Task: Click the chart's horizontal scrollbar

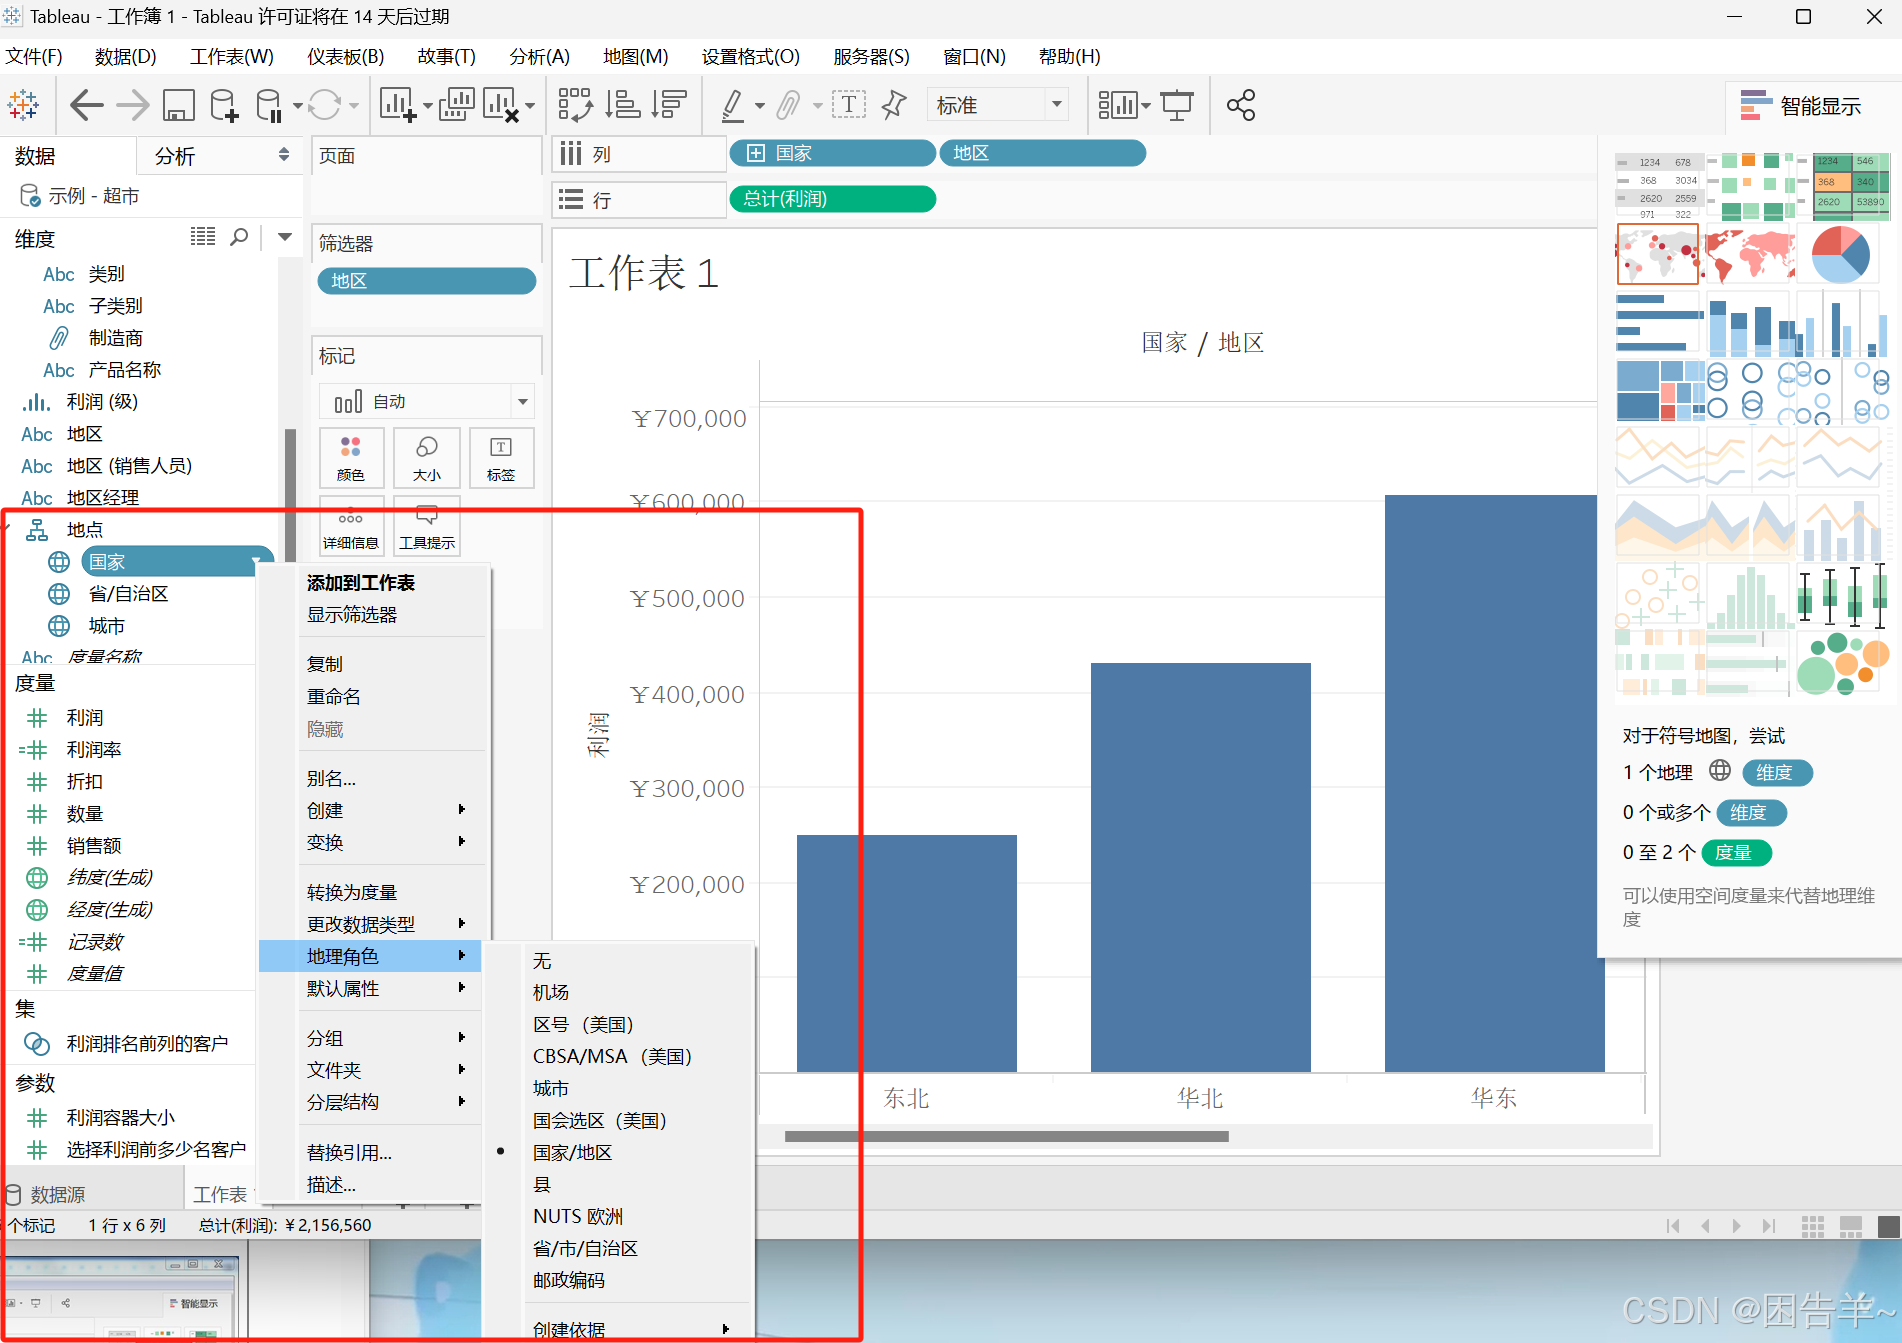Action: [1006, 1136]
